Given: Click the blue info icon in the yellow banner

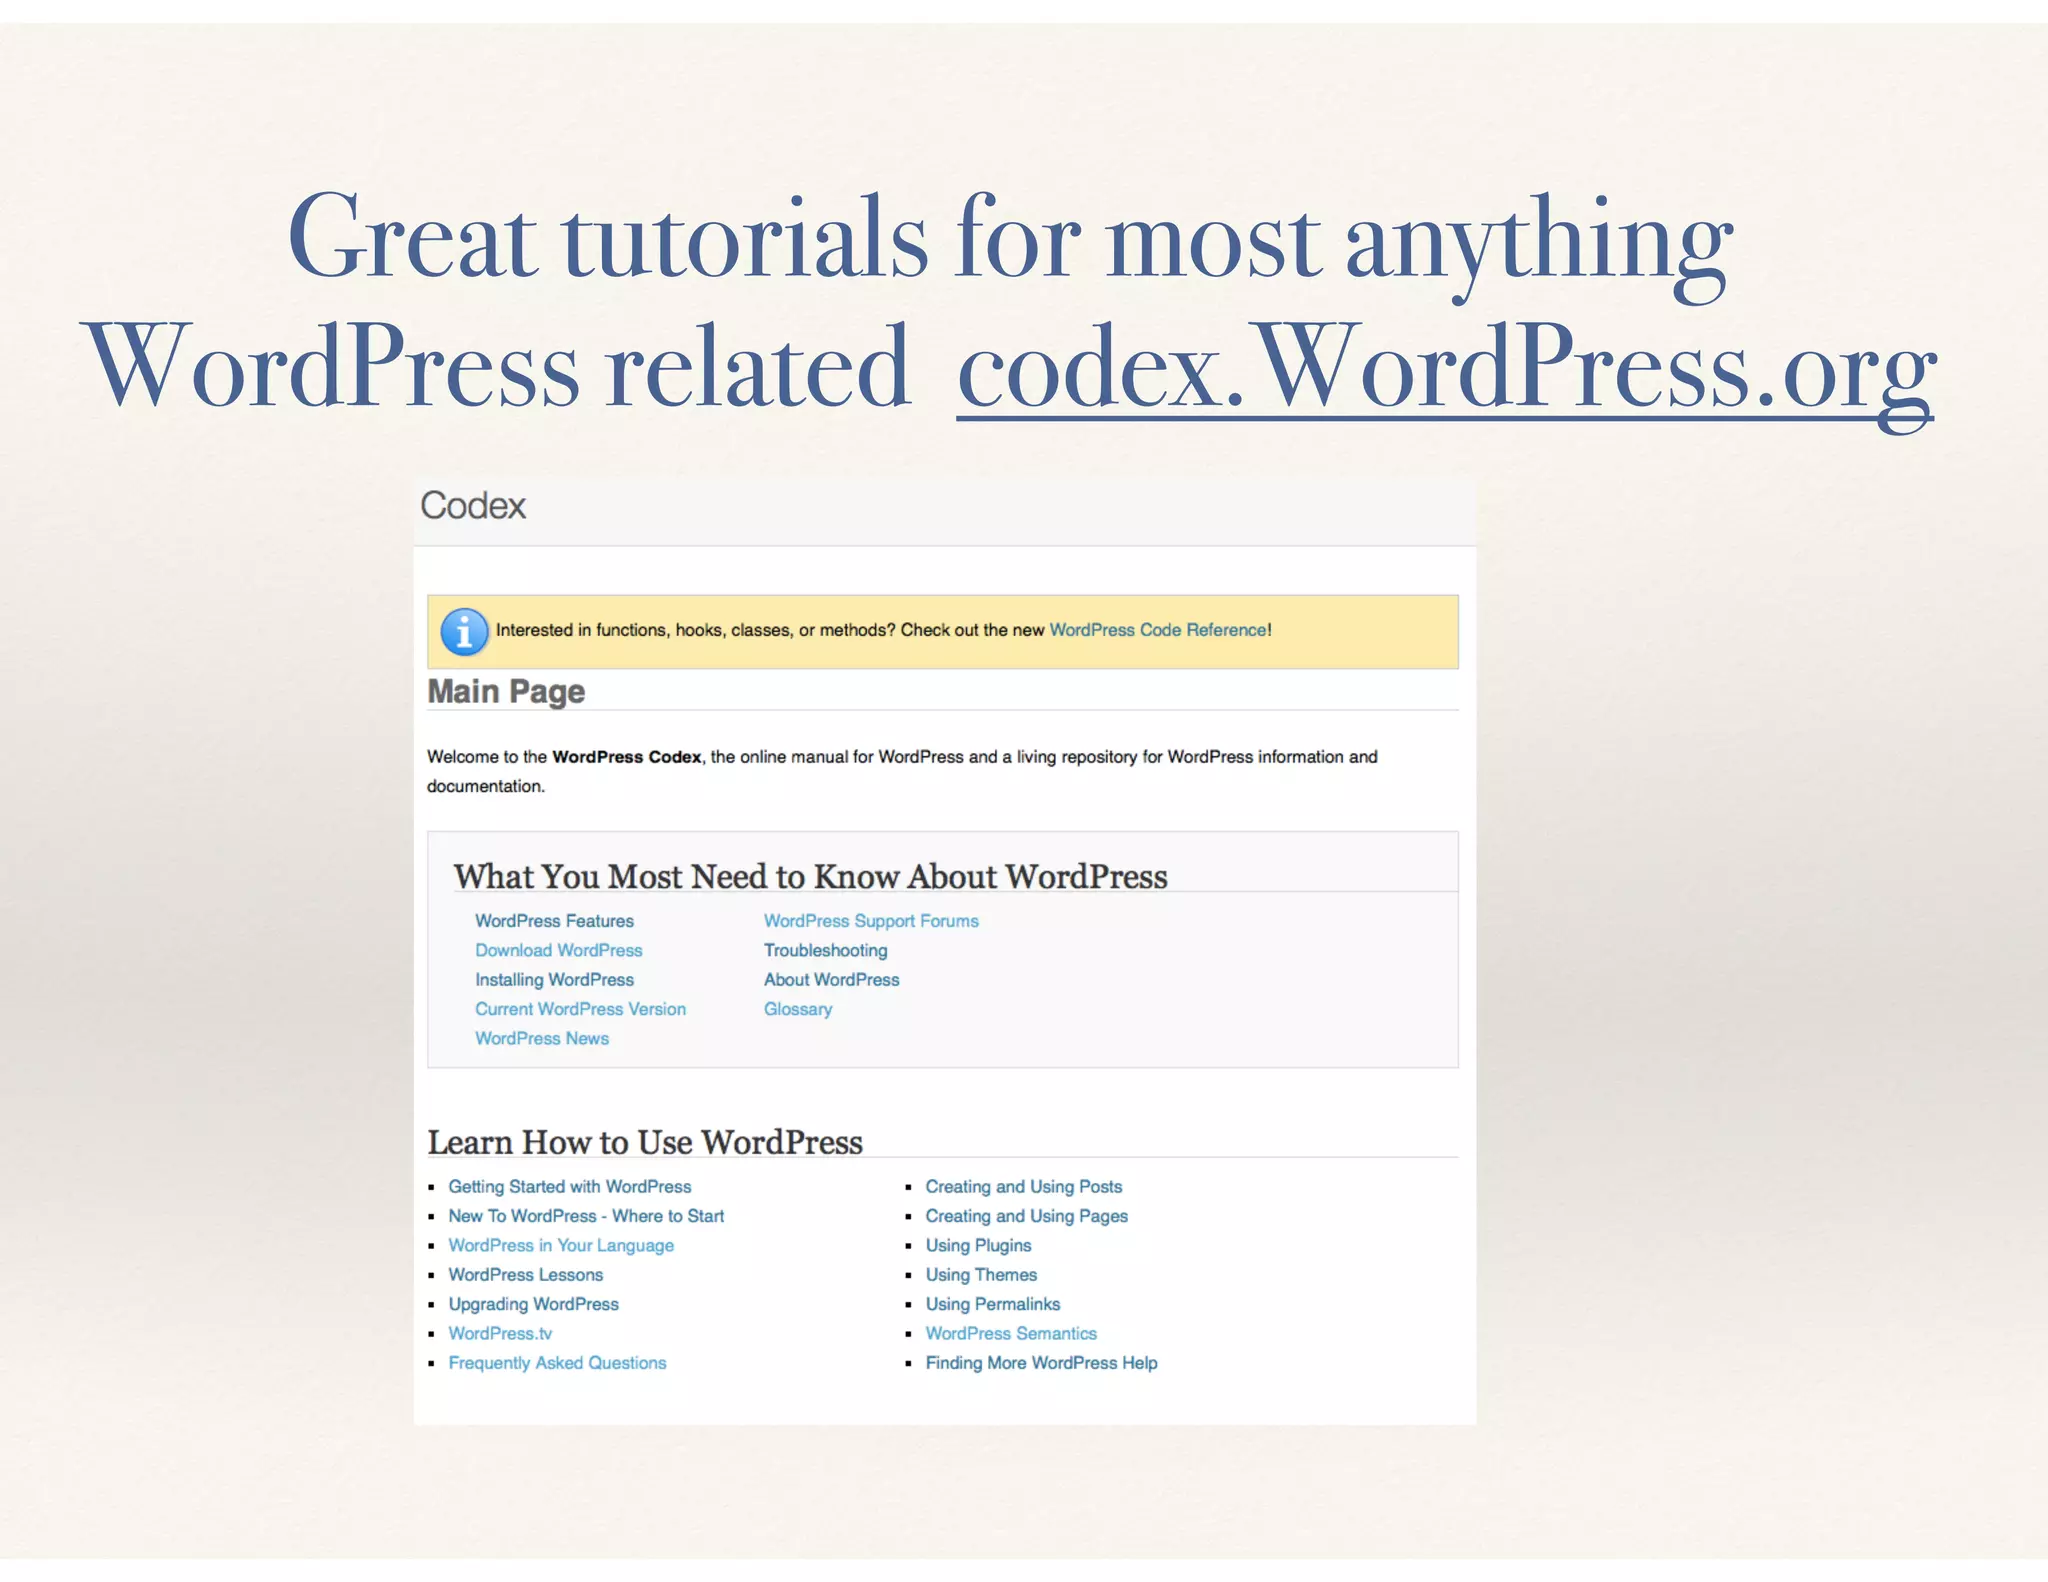Looking at the screenshot, I should click(464, 632).
